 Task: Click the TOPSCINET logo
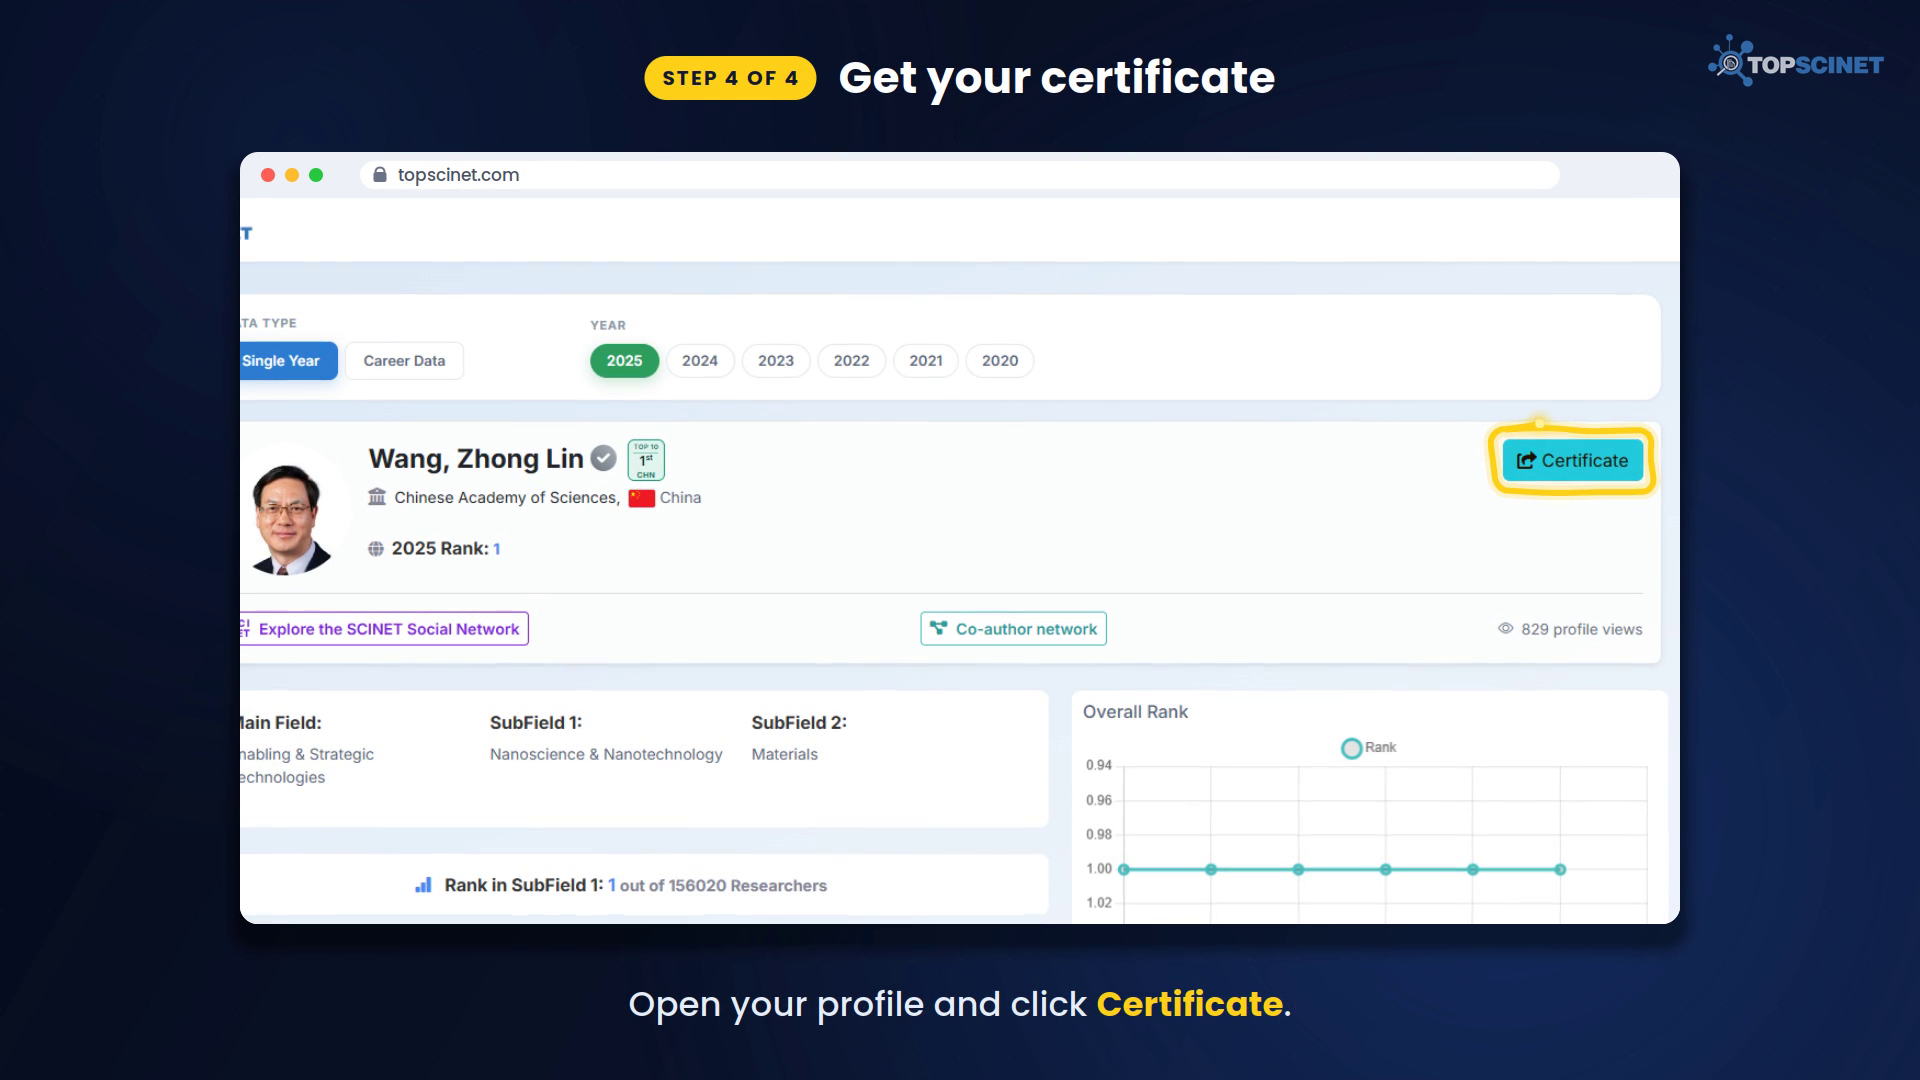coord(1796,62)
